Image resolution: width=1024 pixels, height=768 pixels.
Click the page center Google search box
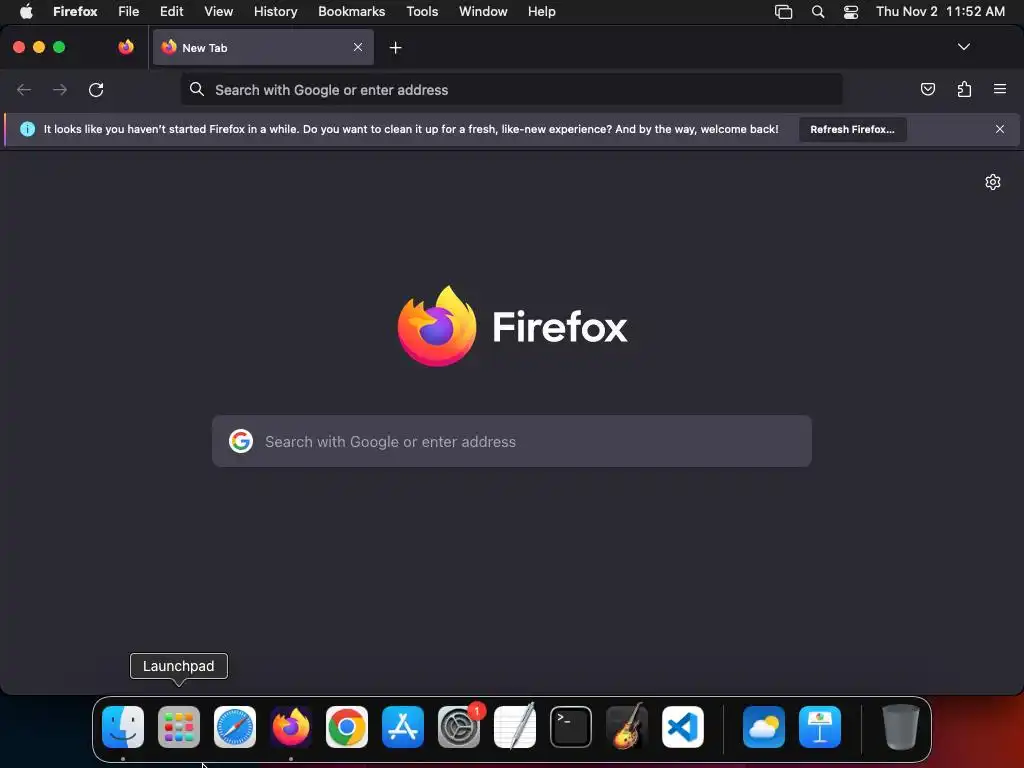[511, 441]
